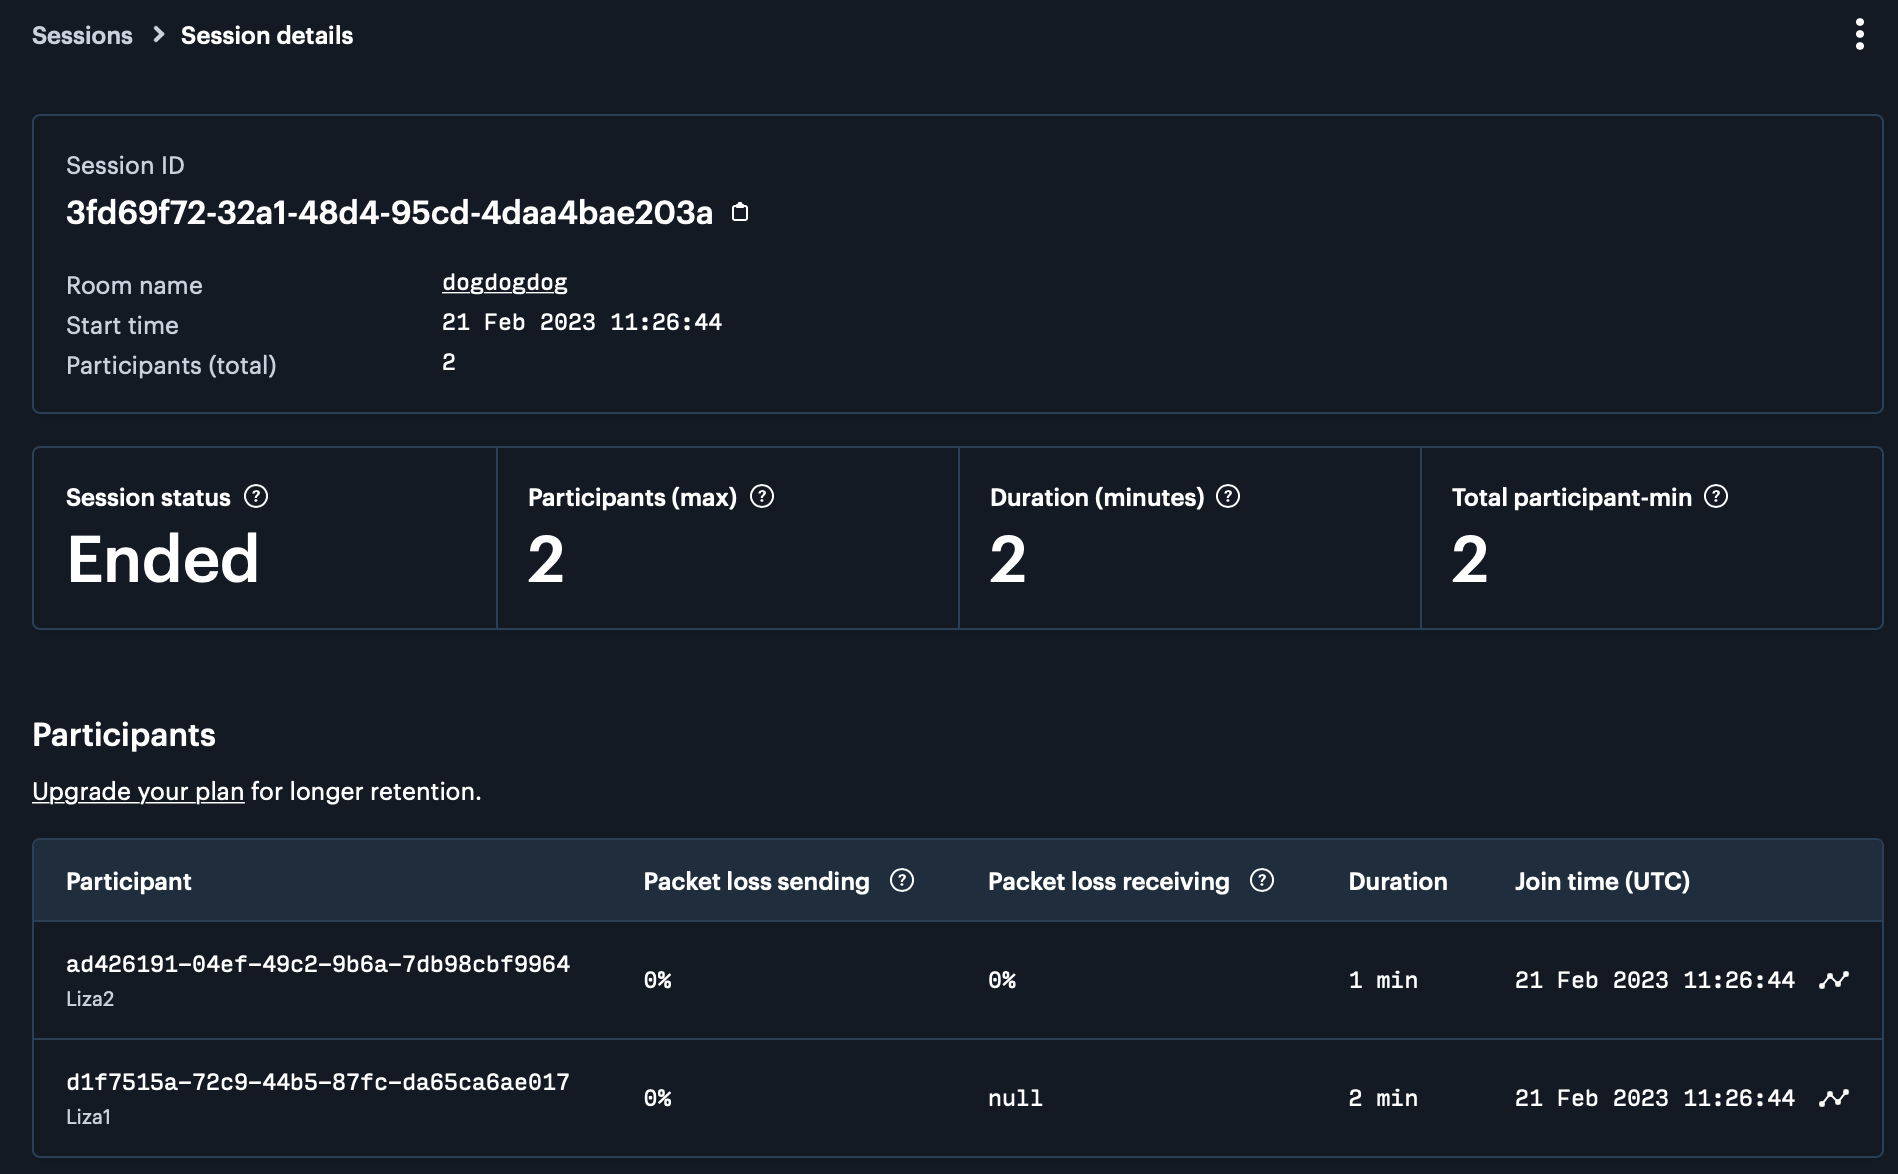The image size is (1898, 1174).
Task: Click the Session details breadcrumb label
Action: click(x=266, y=35)
